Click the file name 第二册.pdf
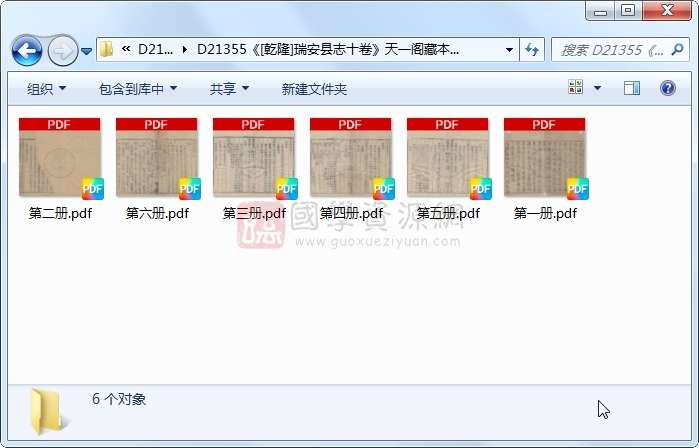699x448 pixels. pos(60,213)
